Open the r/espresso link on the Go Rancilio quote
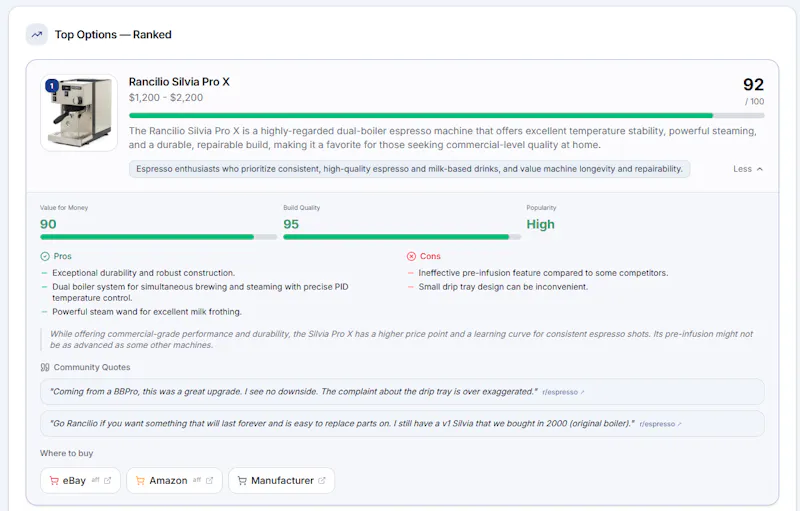 660,424
